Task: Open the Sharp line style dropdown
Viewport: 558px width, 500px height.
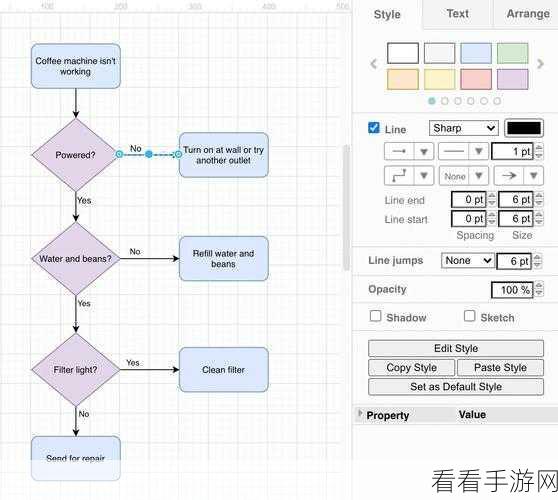Action: [x=464, y=128]
